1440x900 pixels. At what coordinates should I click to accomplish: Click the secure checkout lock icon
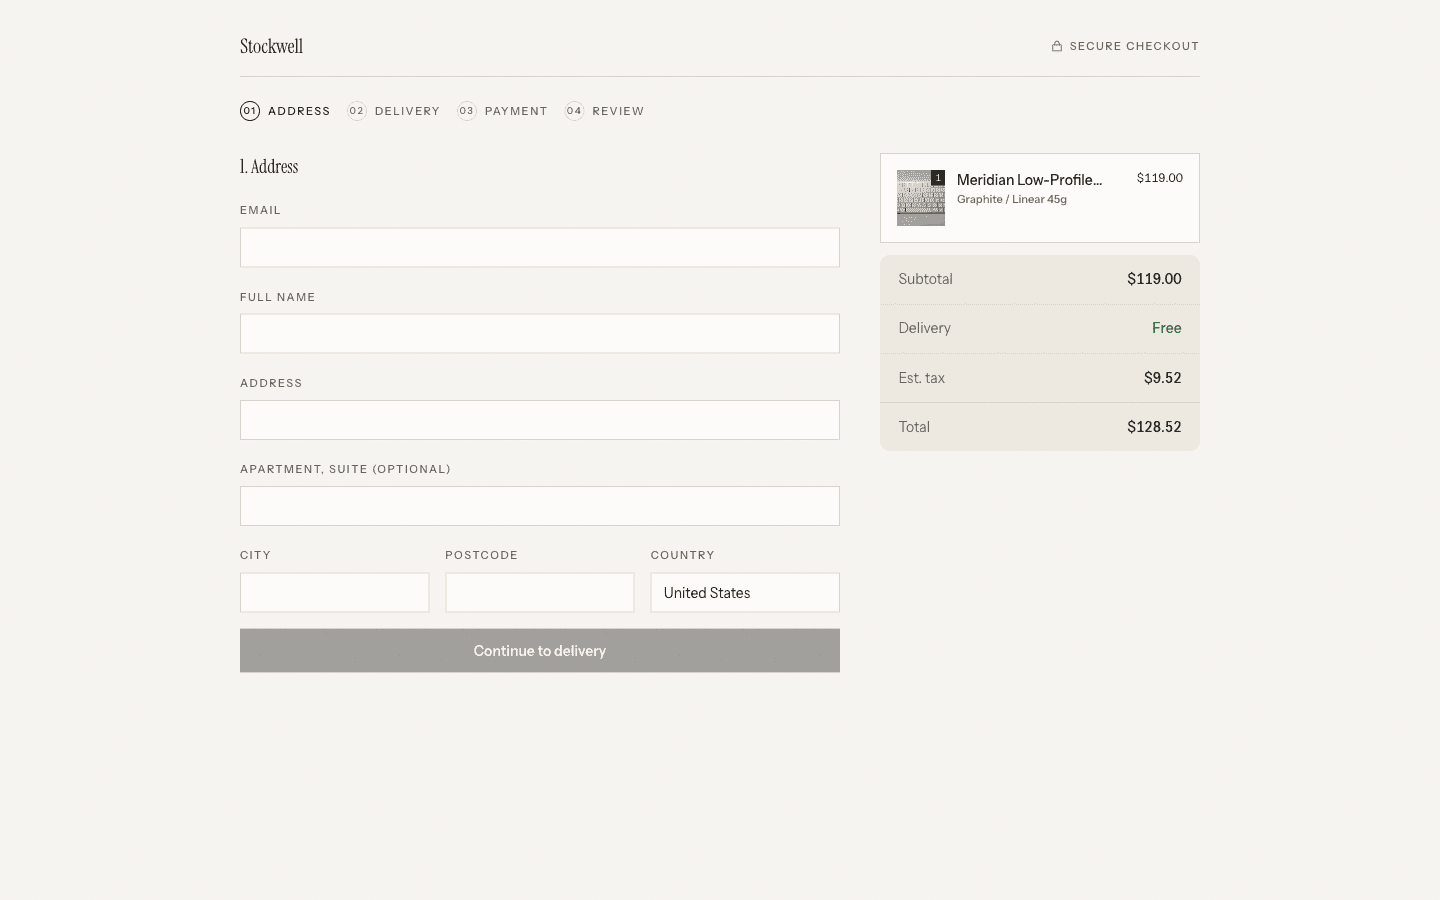(x=1057, y=46)
